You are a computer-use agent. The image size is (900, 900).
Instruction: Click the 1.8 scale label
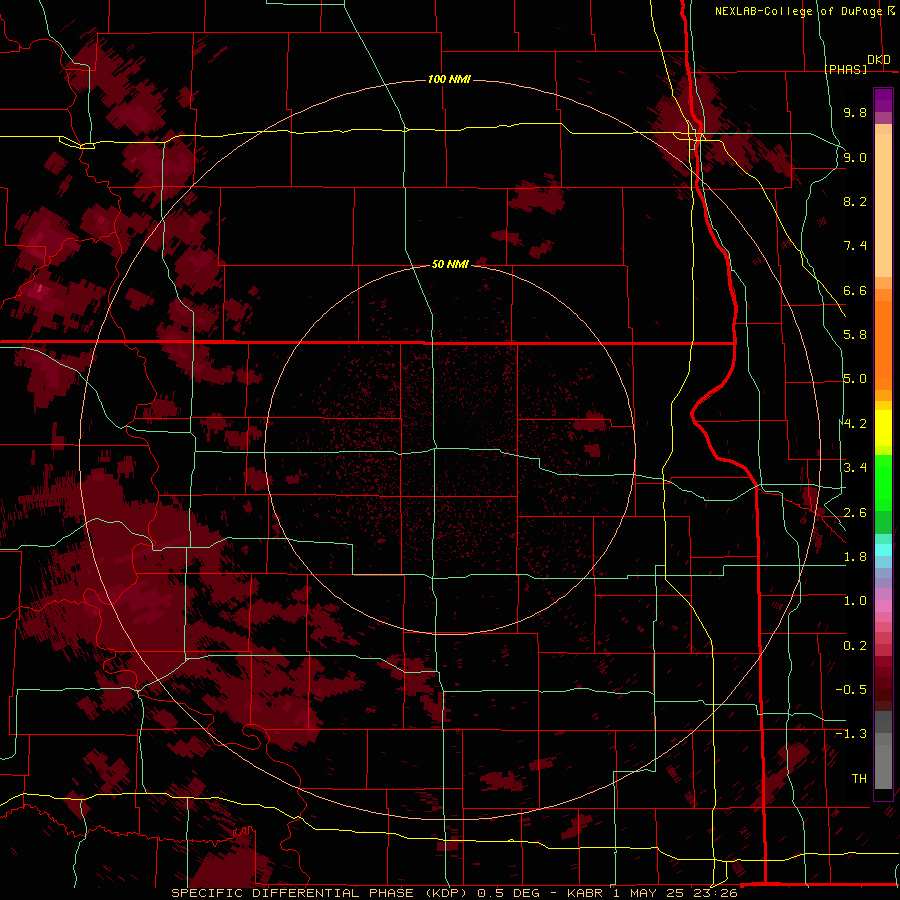point(855,557)
